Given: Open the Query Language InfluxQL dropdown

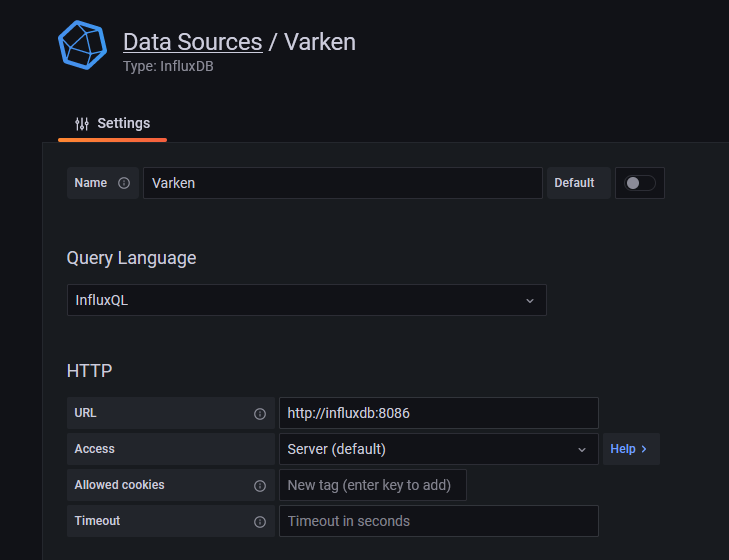Looking at the screenshot, I should 307,300.
